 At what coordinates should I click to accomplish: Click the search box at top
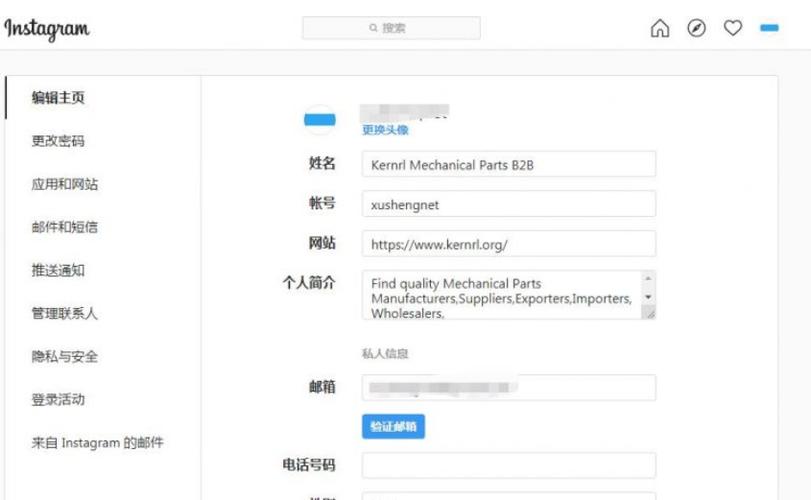[x=391, y=28]
